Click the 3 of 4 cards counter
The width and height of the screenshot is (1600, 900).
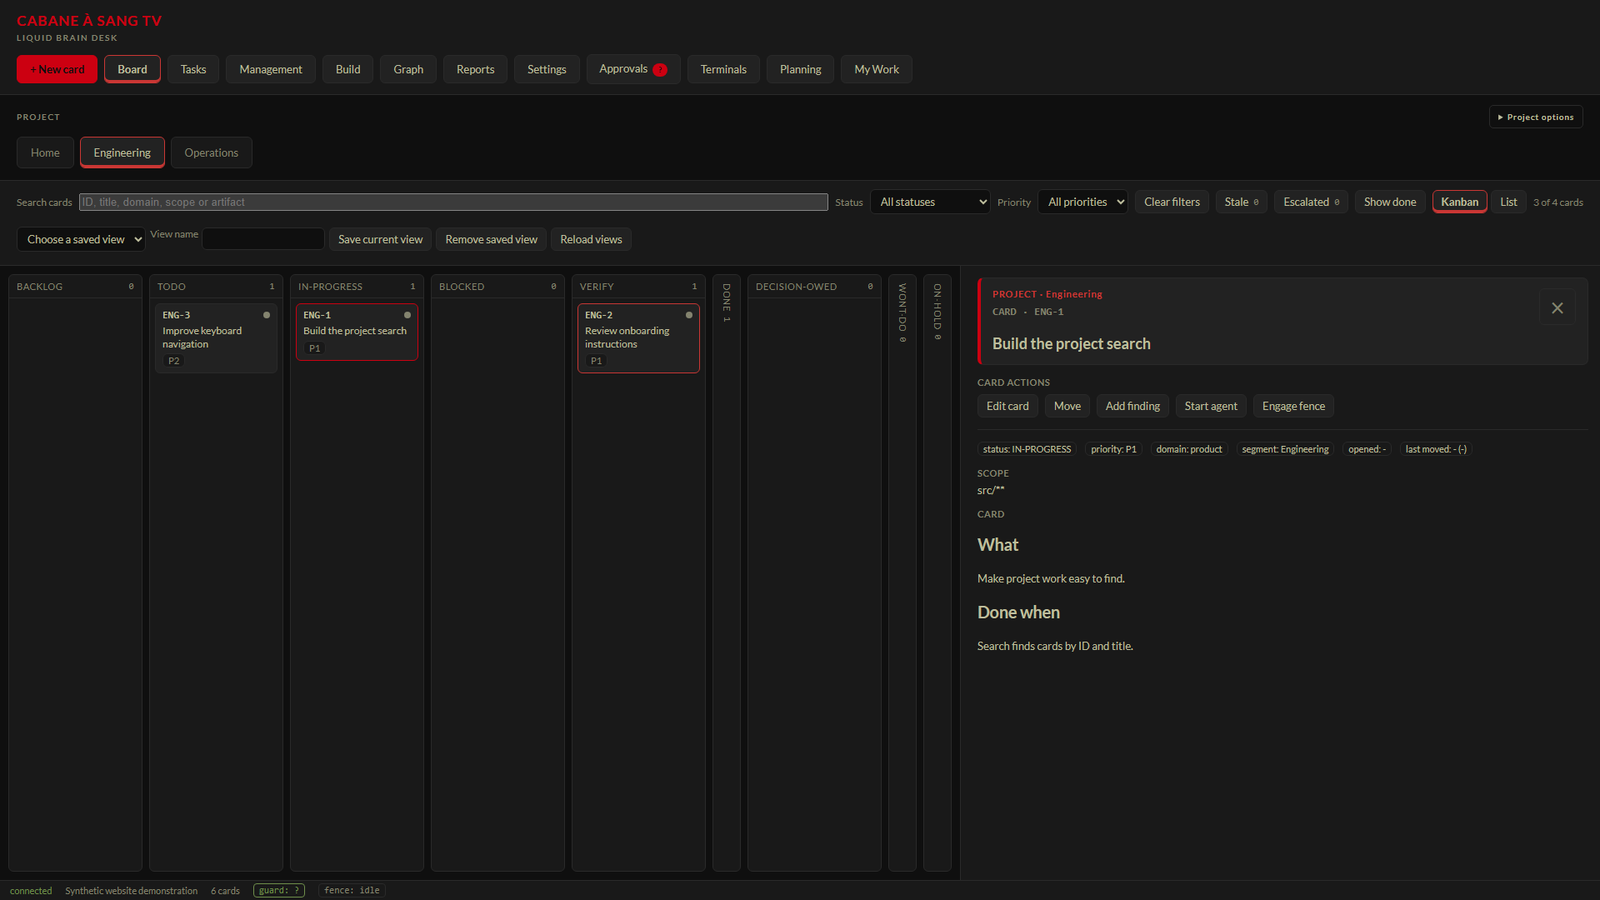pos(1558,202)
